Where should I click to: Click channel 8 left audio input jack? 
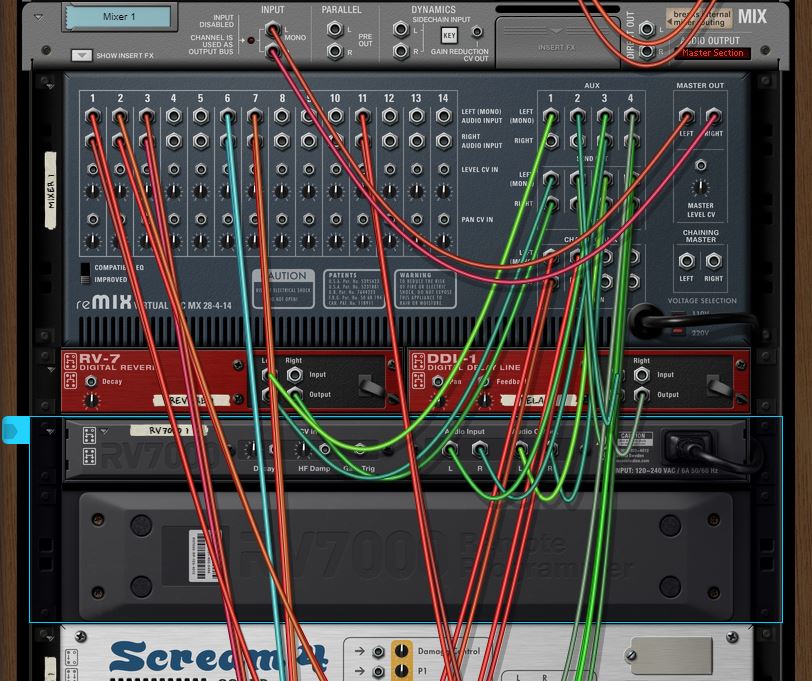click(282, 116)
